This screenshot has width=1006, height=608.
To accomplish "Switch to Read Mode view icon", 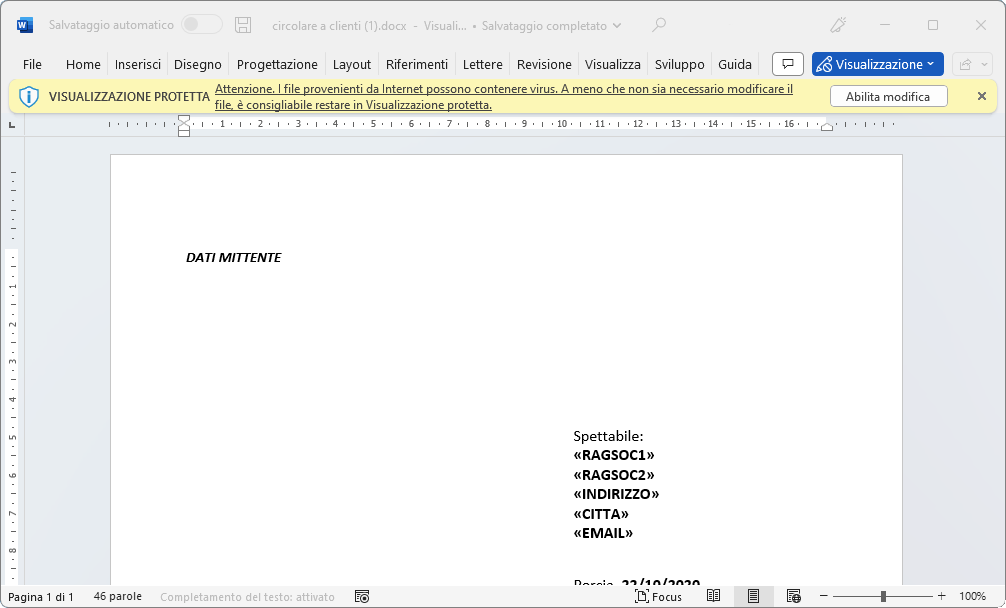I will pos(713,596).
